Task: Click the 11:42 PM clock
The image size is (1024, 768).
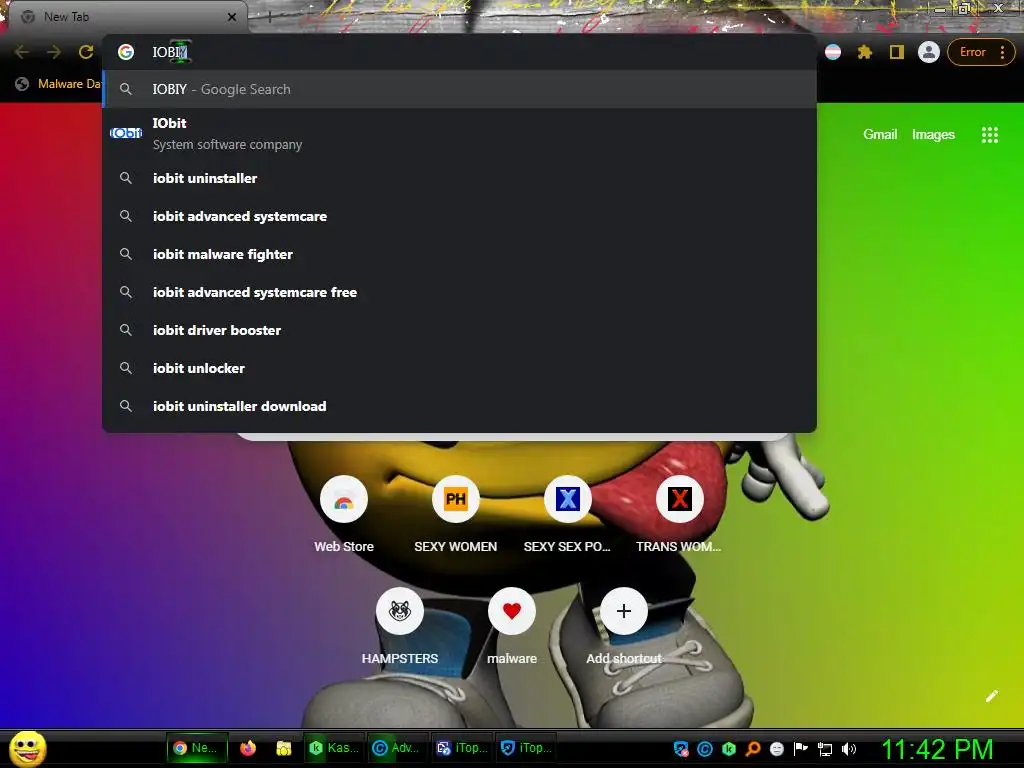Action: [937, 749]
